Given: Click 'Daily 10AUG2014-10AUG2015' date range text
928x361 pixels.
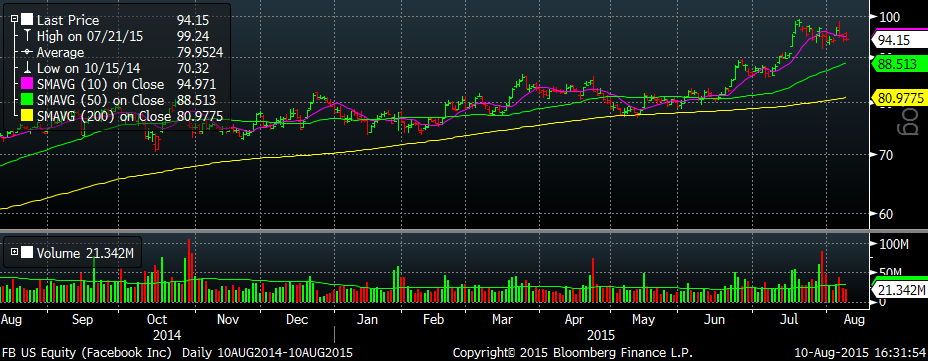Looking at the screenshot, I should point(267,353).
